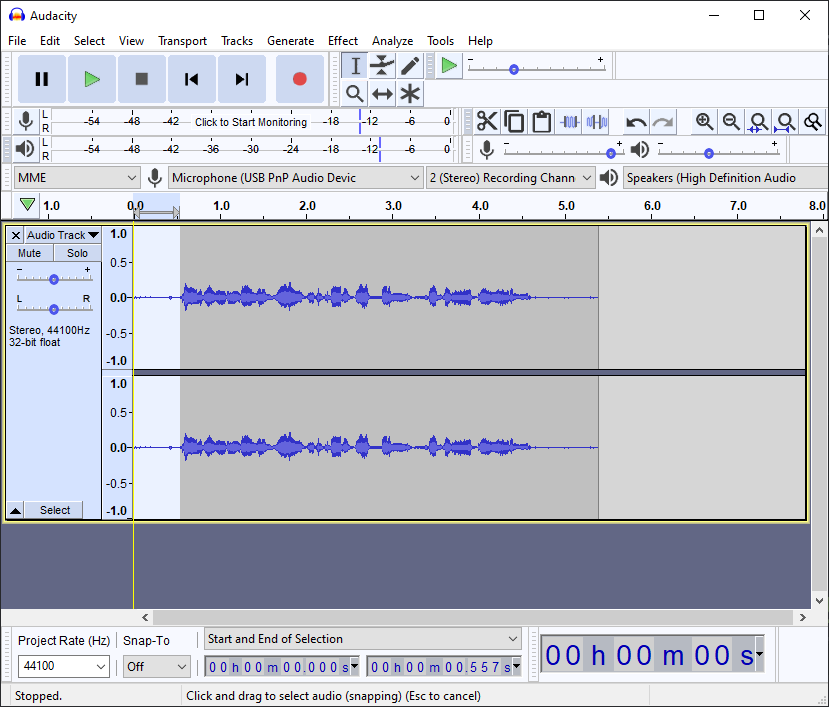Viewport: 829px width, 707px height.
Task: Click the Paste clipboard icon
Action: [x=541, y=122]
